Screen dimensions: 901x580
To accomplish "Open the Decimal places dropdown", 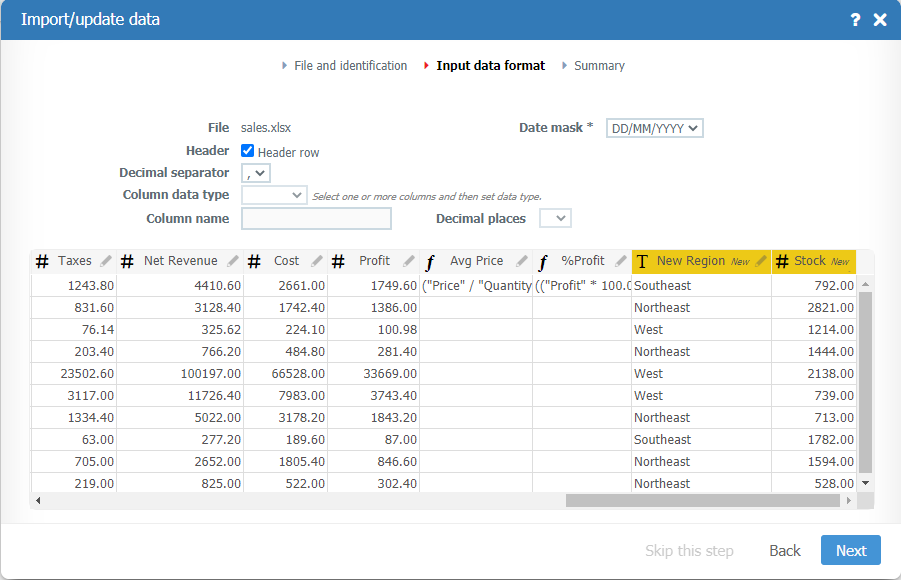I will [x=555, y=218].
